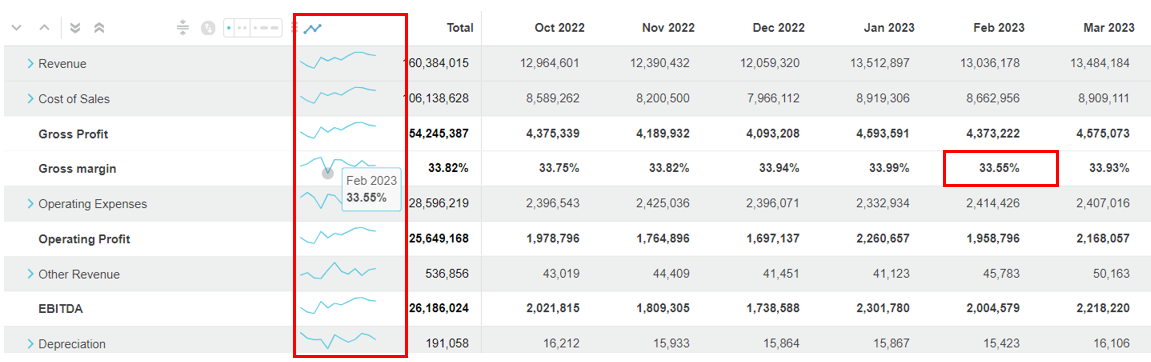
Task: Select the Gross margin Feb 2023 cell
Action: (x=1000, y=168)
